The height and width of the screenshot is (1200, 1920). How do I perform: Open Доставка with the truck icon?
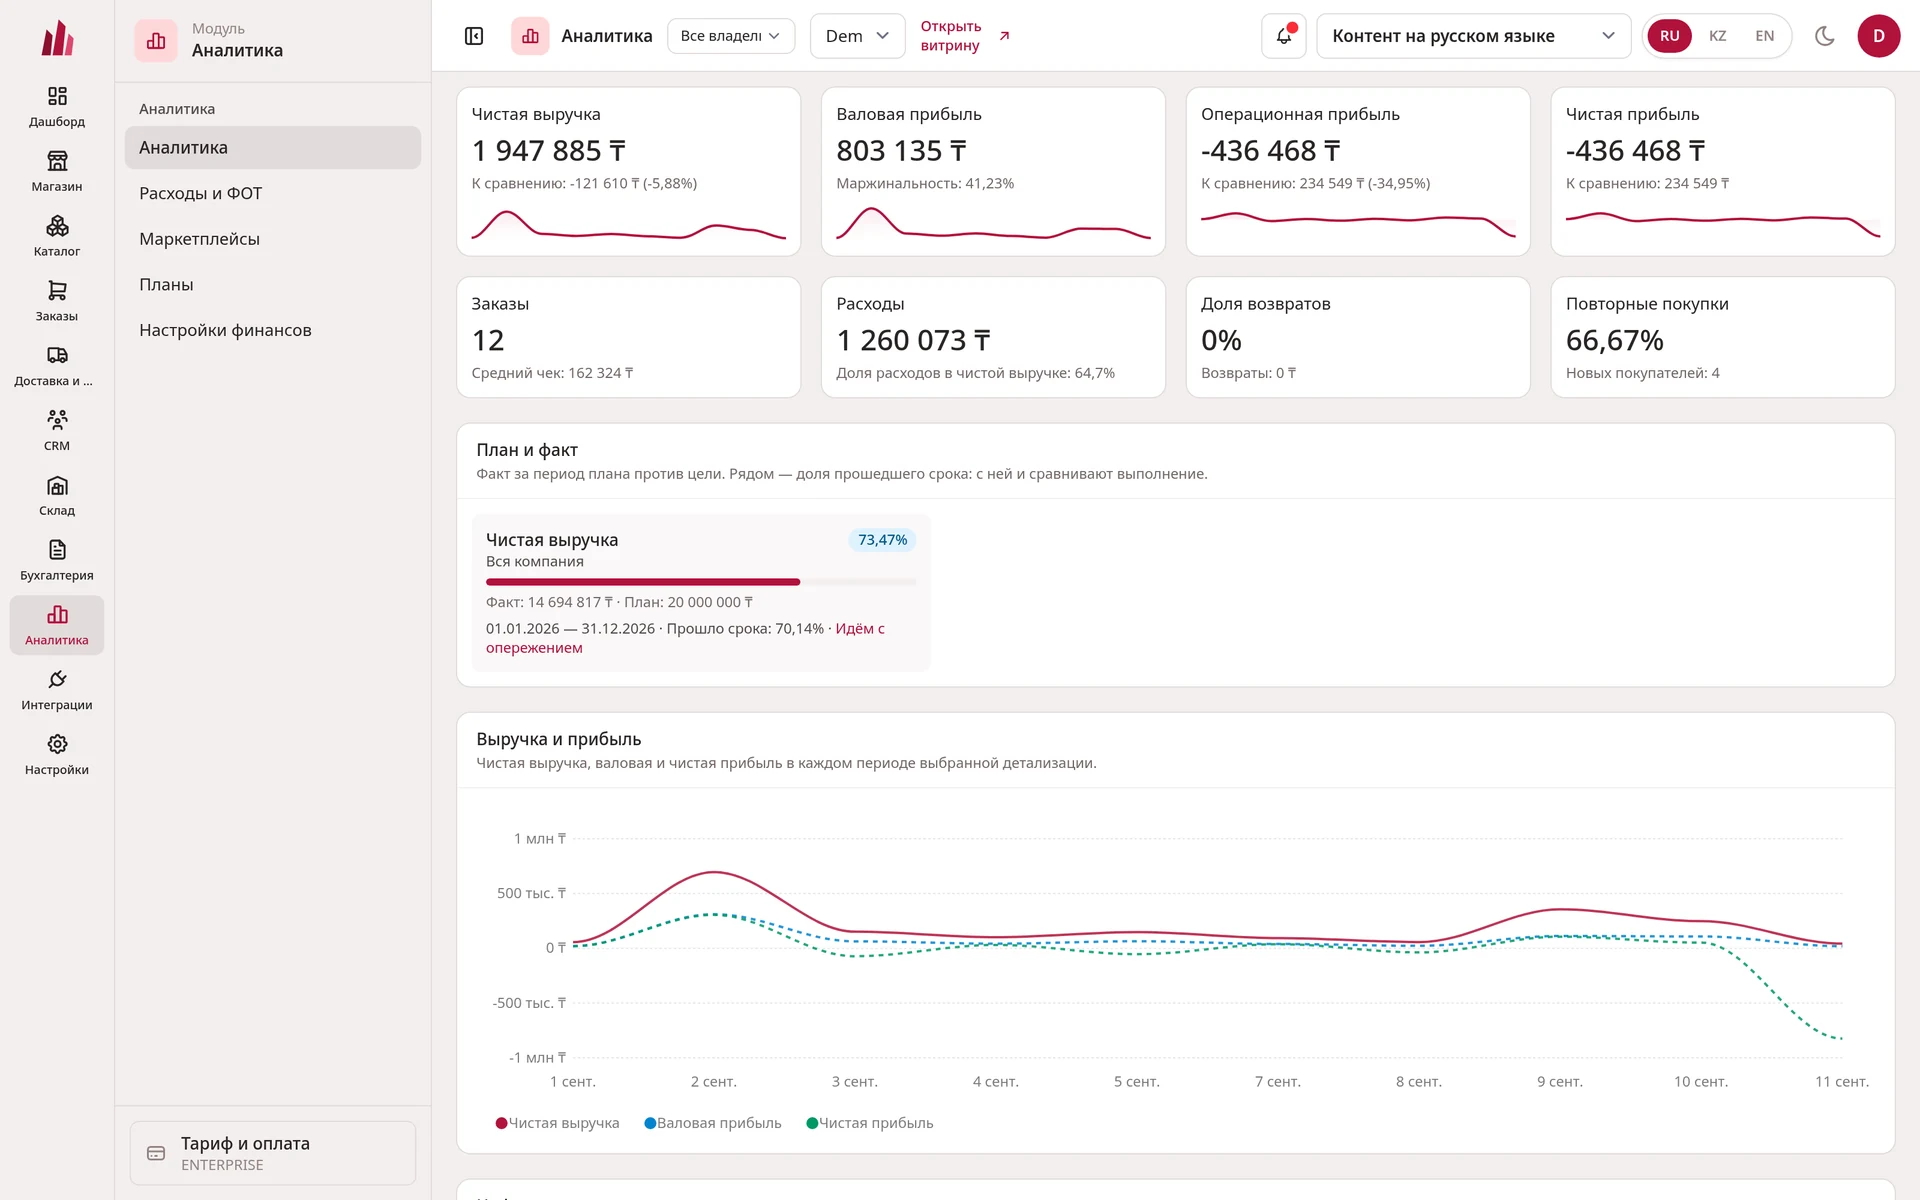(57, 355)
